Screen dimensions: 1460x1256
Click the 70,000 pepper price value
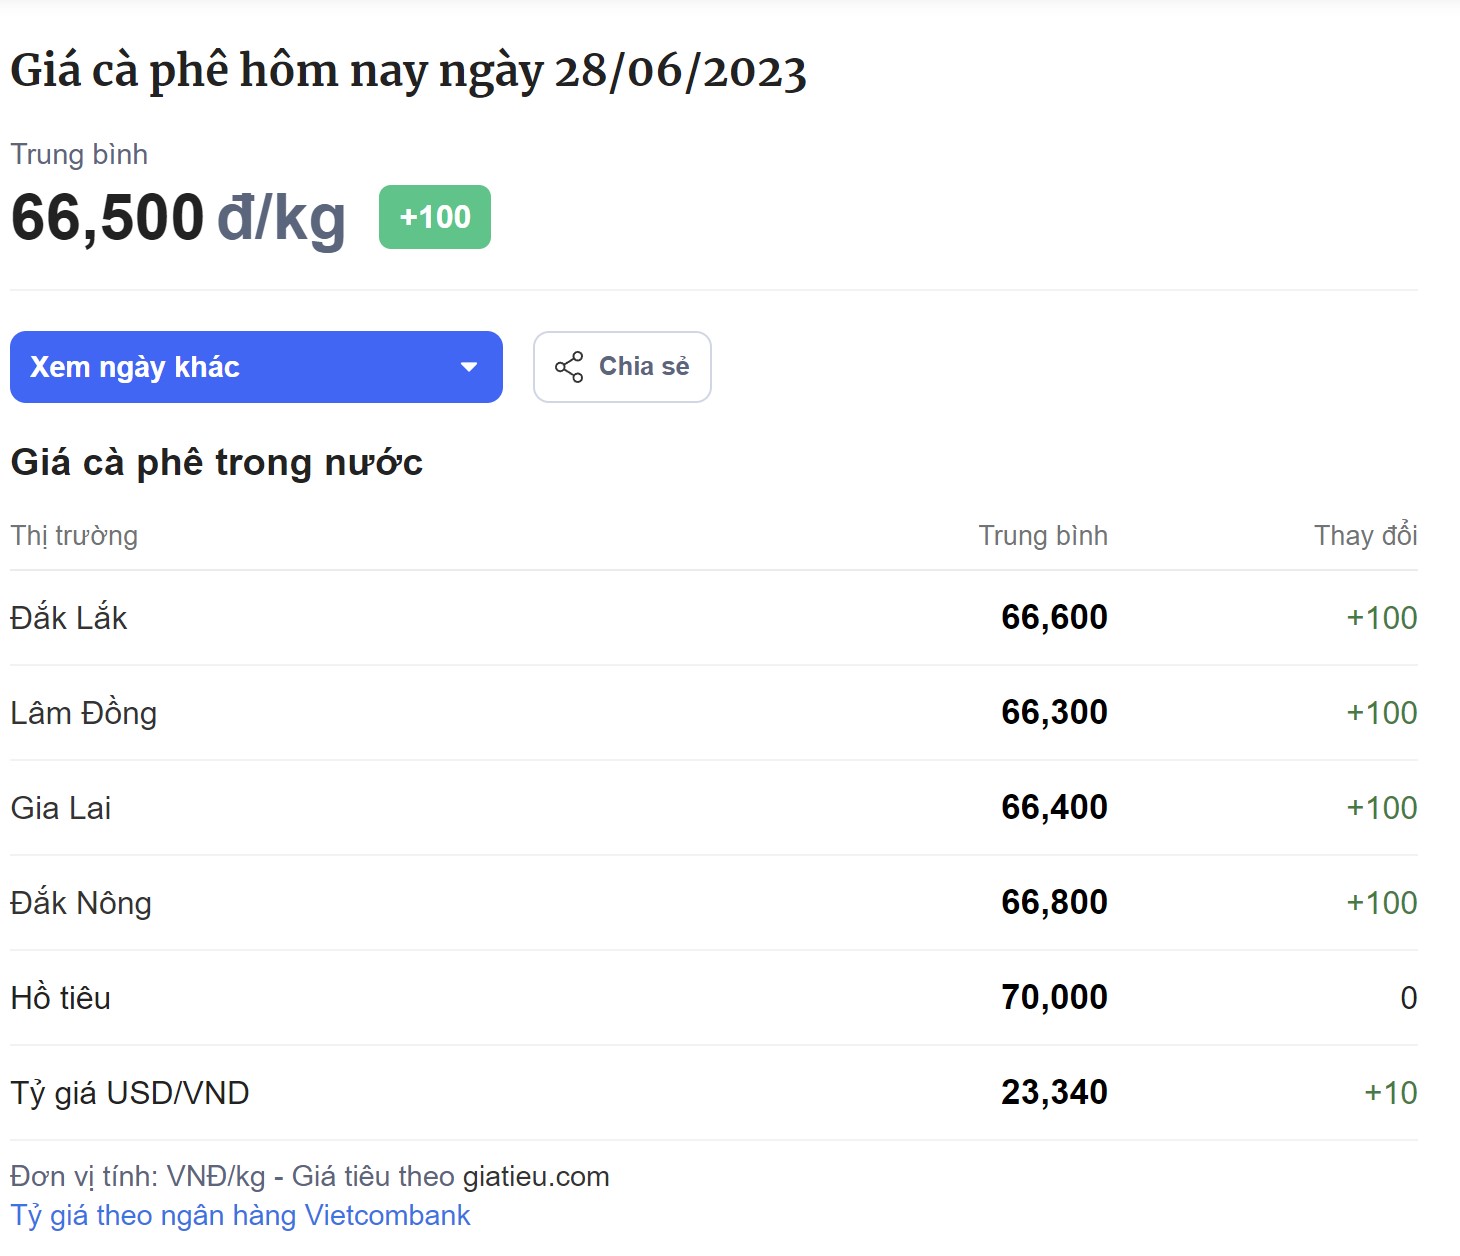click(x=1055, y=998)
